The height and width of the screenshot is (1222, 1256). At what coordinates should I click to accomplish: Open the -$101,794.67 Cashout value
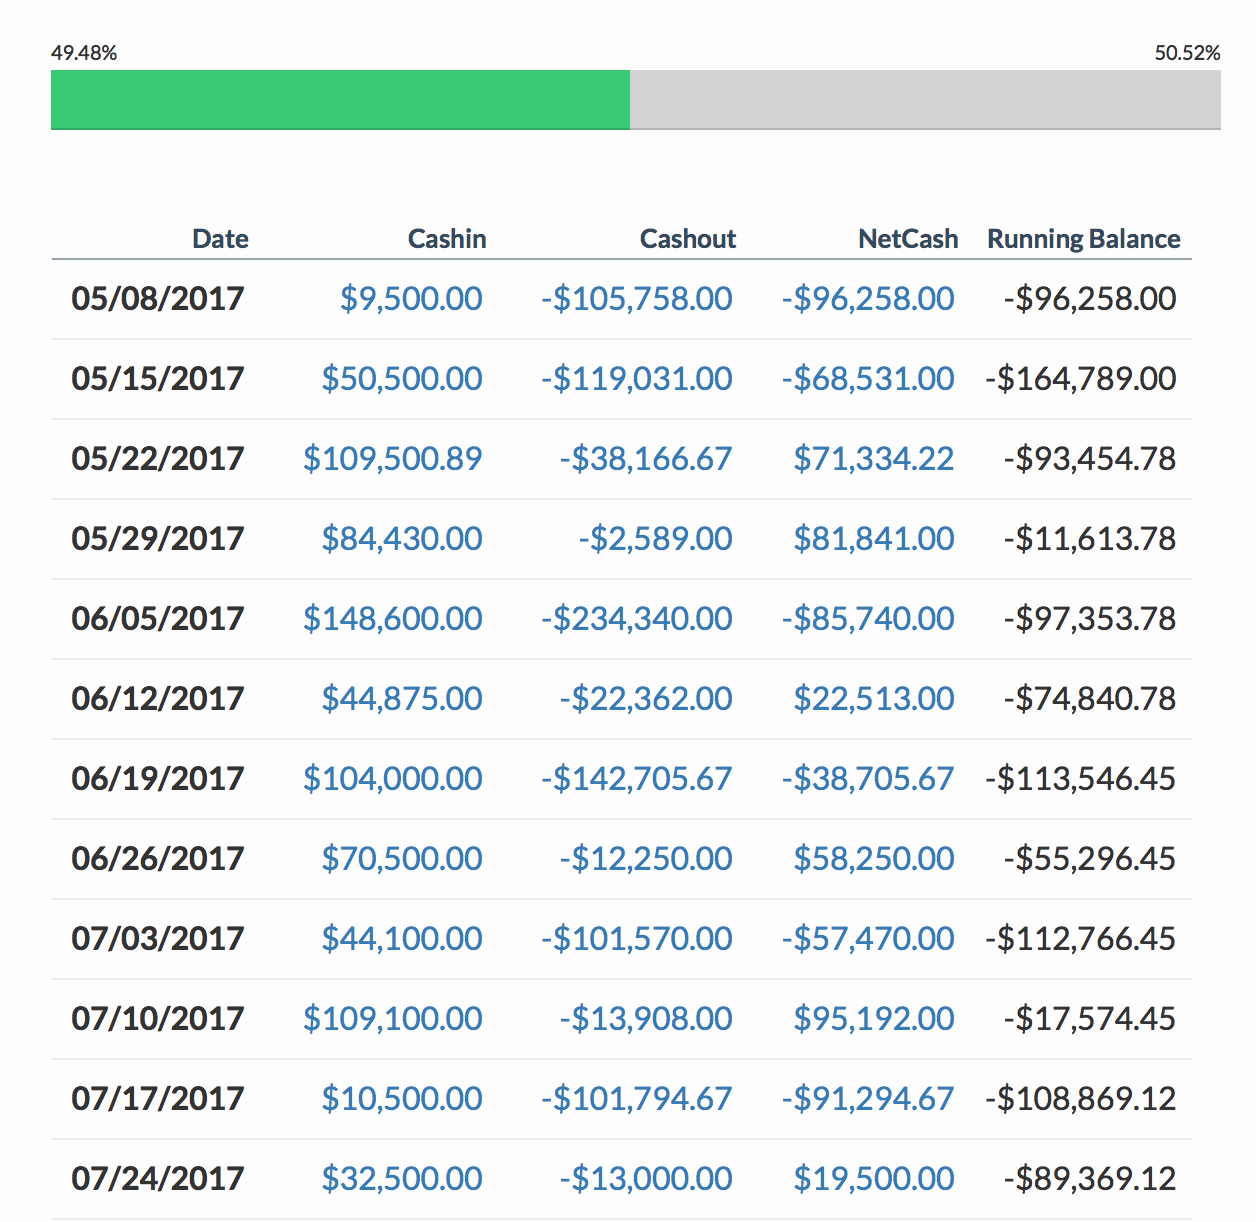636,1098
